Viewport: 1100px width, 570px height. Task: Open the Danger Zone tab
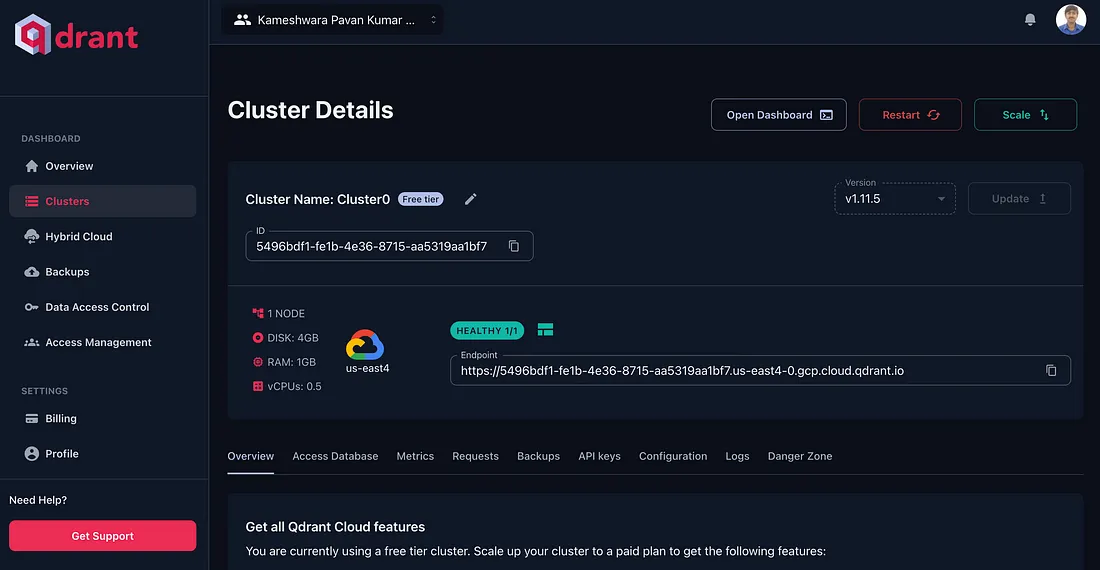pos(800,456)
